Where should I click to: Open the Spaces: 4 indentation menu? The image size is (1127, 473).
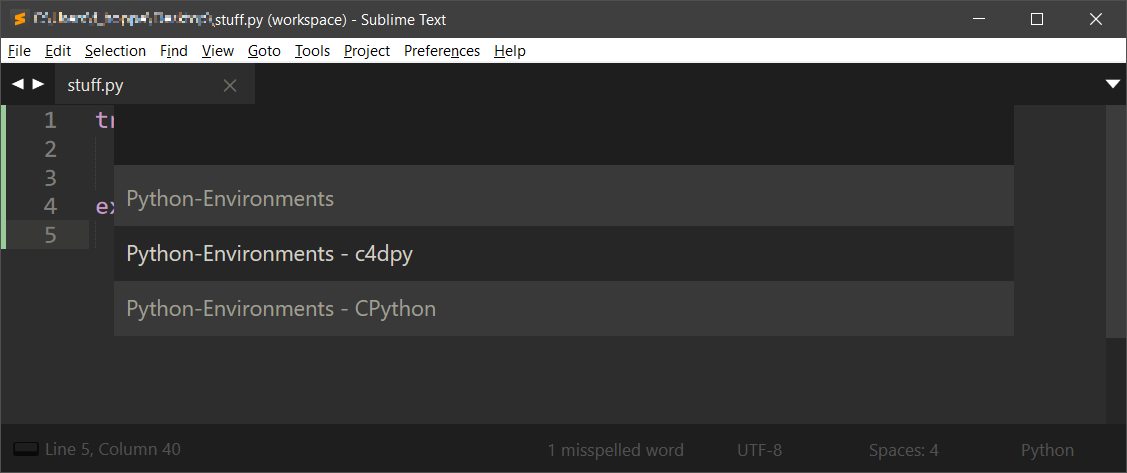tap(903, 450)
